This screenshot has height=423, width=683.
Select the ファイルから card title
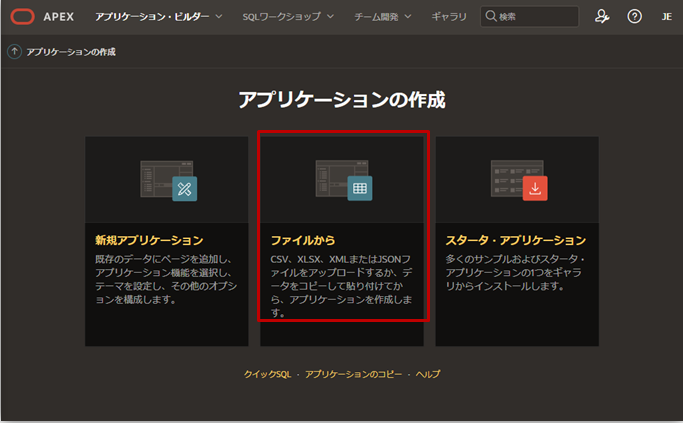pos(303,241)
